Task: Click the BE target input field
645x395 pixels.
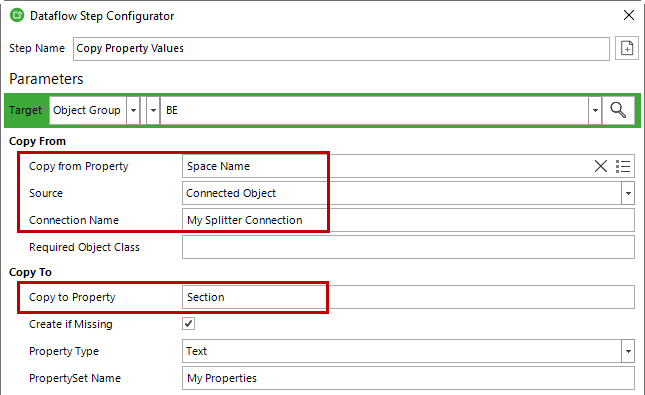Action: pyautogui.click(x=374, y=110)
